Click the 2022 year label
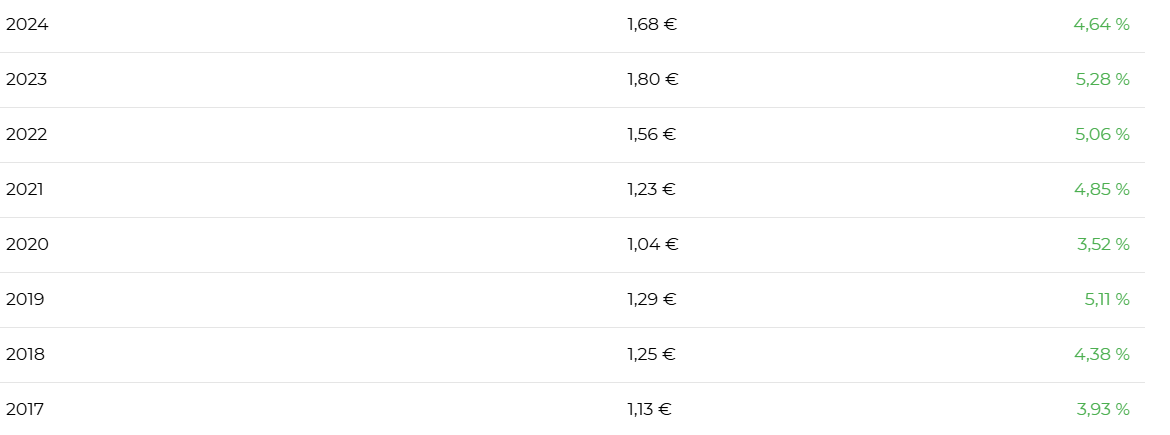Viewport: 1170px width, 435px height. tap(27, 135)
